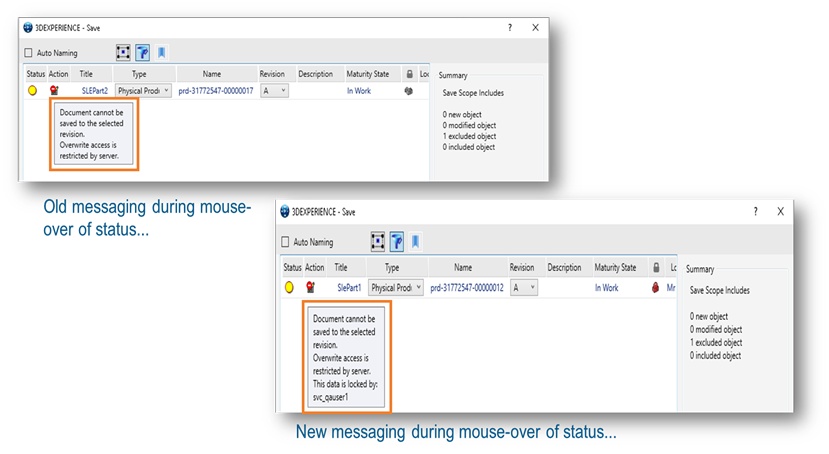Click yellow status circle for SLEPart2
This screenshot has height=454, width=829.
[x=32, y=91]
